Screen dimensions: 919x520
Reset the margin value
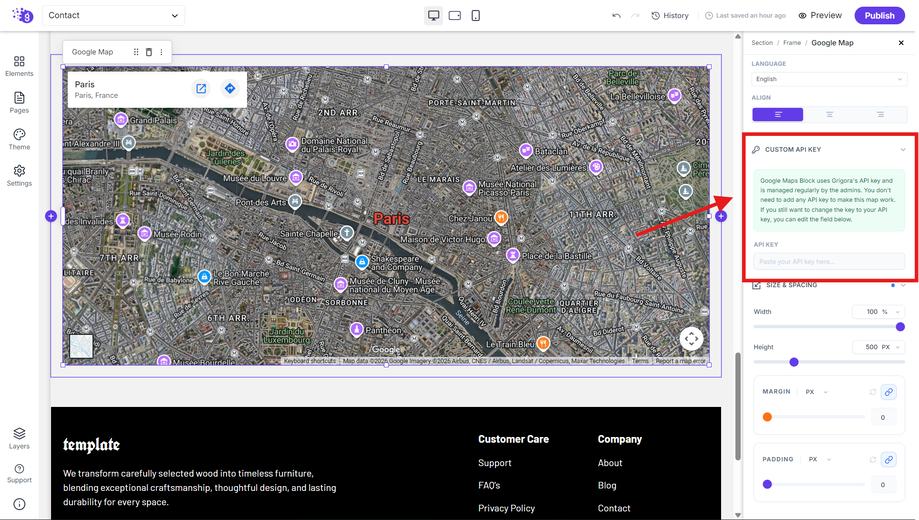click(873, 392)
